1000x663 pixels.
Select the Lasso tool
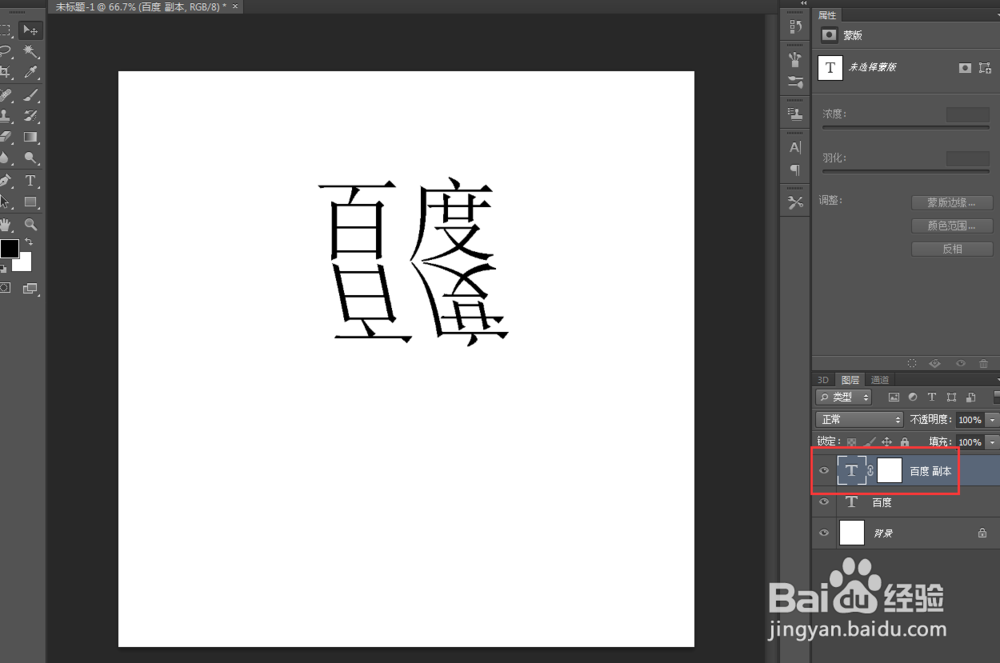click(x=5, y=51)
